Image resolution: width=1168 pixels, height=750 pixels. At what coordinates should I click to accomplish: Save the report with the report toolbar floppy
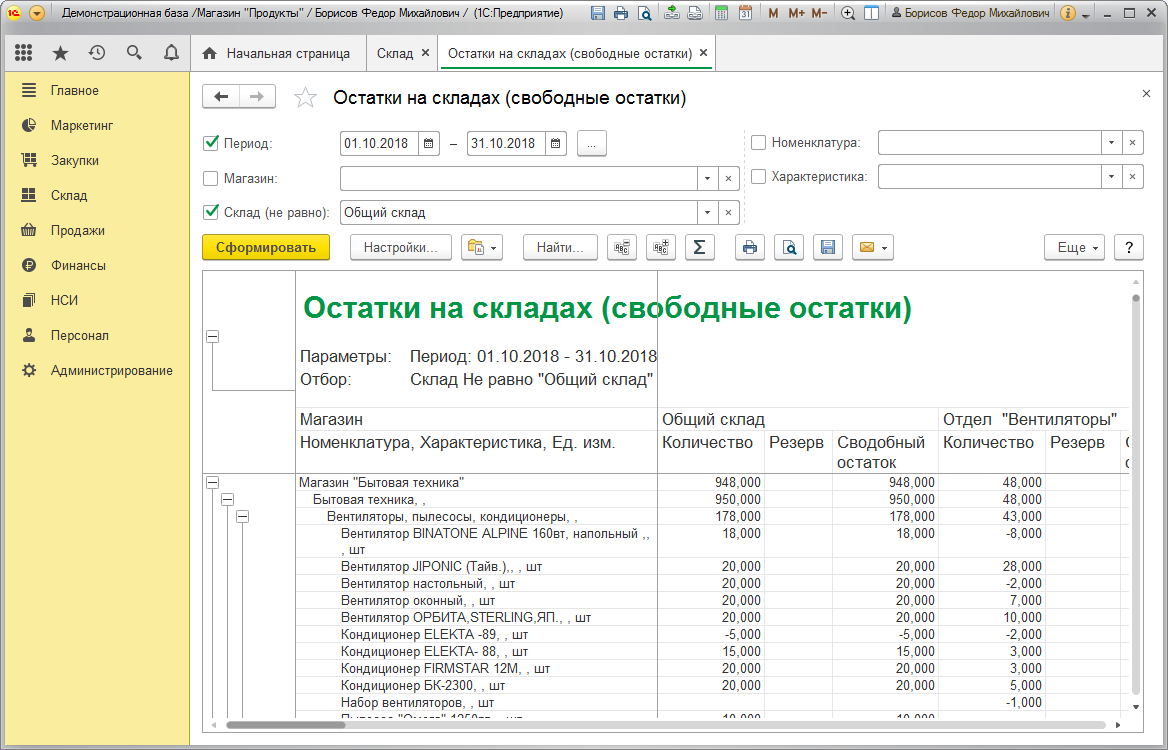(827, 247)
